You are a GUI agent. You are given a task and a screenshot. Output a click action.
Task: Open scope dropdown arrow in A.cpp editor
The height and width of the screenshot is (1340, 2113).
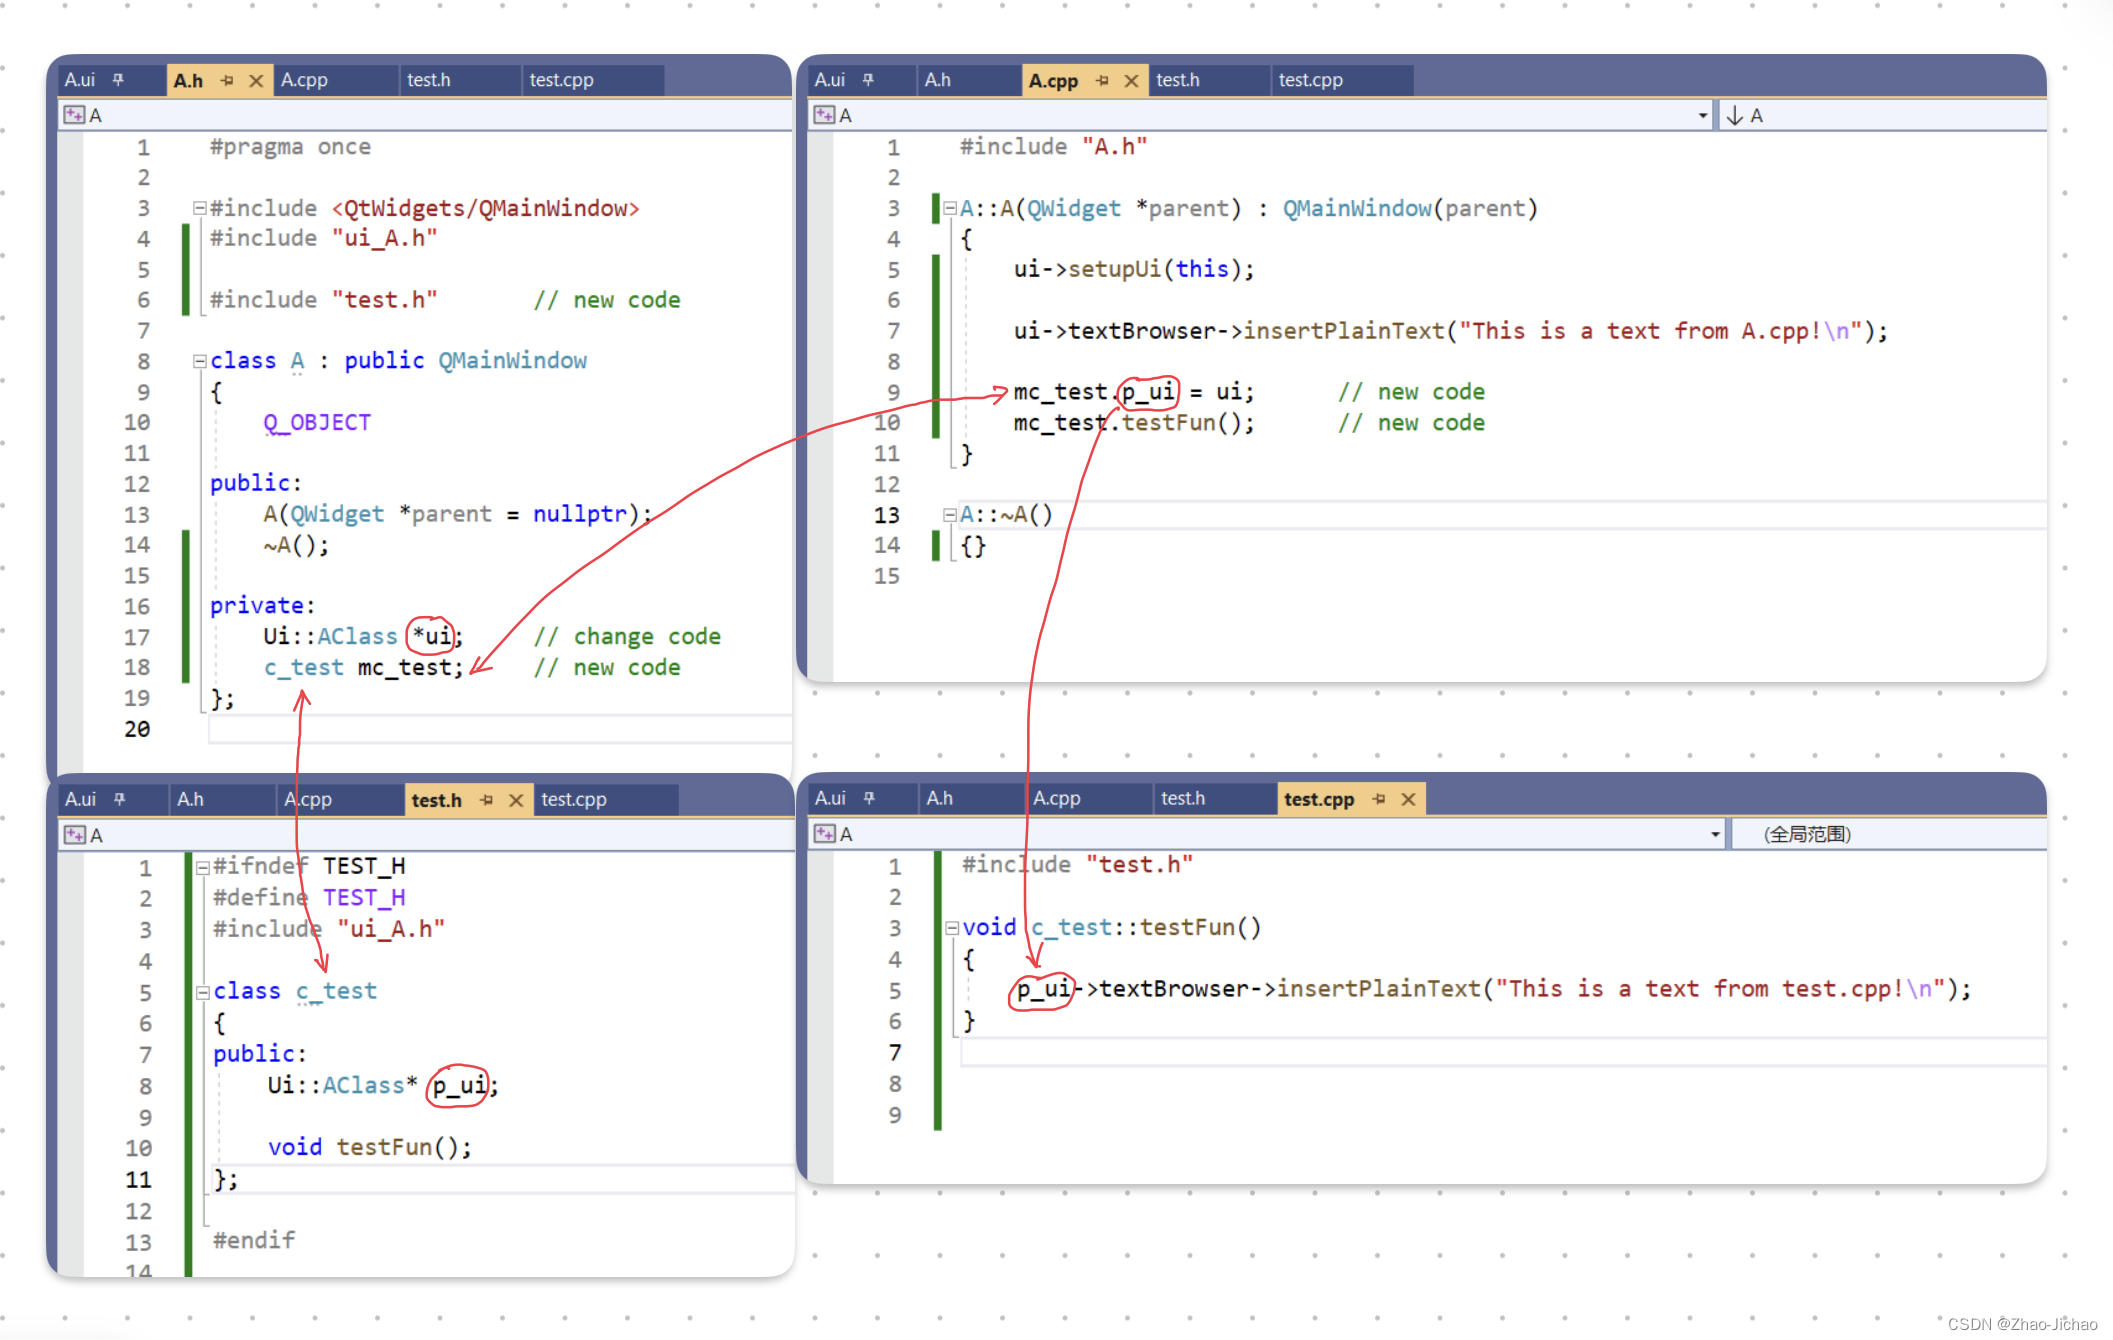1703,116
